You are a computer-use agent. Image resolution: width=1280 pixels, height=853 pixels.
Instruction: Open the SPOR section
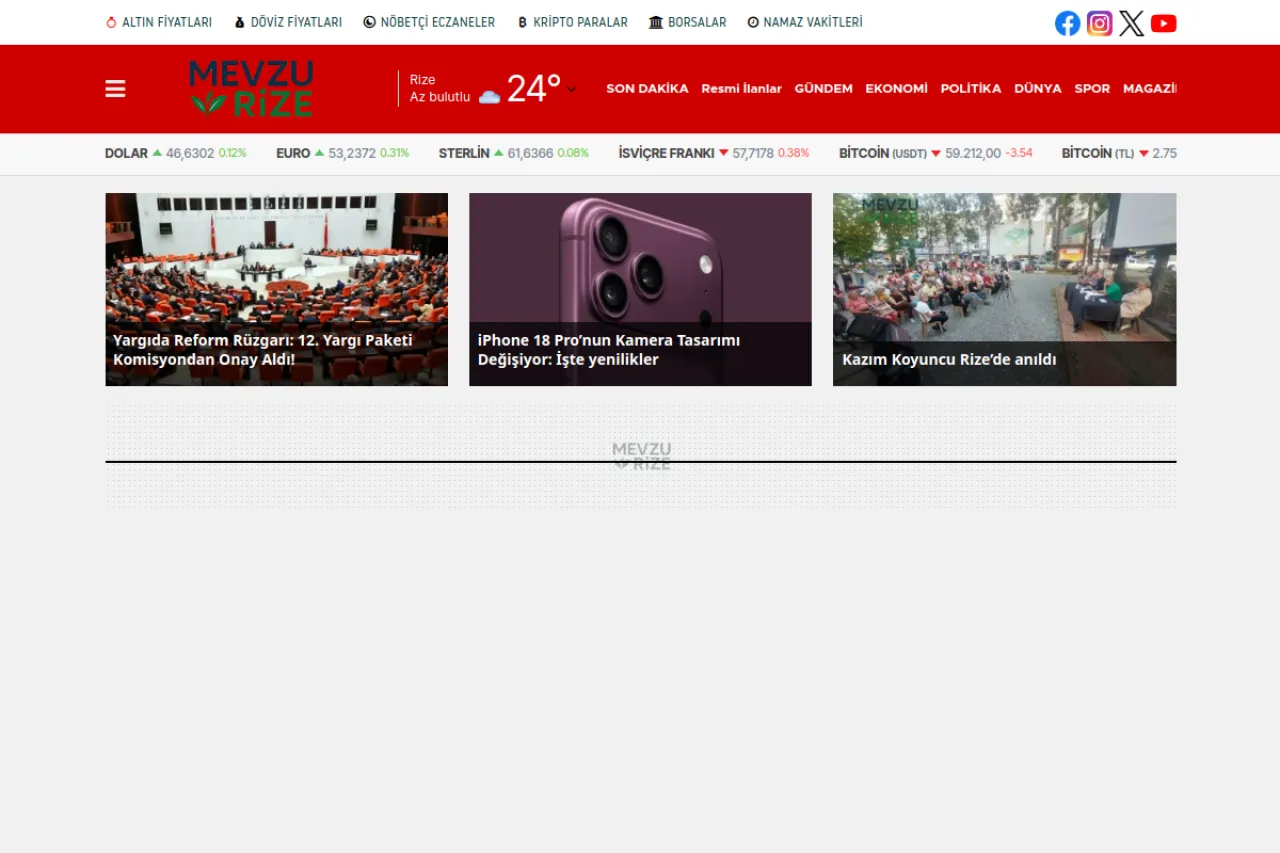tap(1092, 88)
